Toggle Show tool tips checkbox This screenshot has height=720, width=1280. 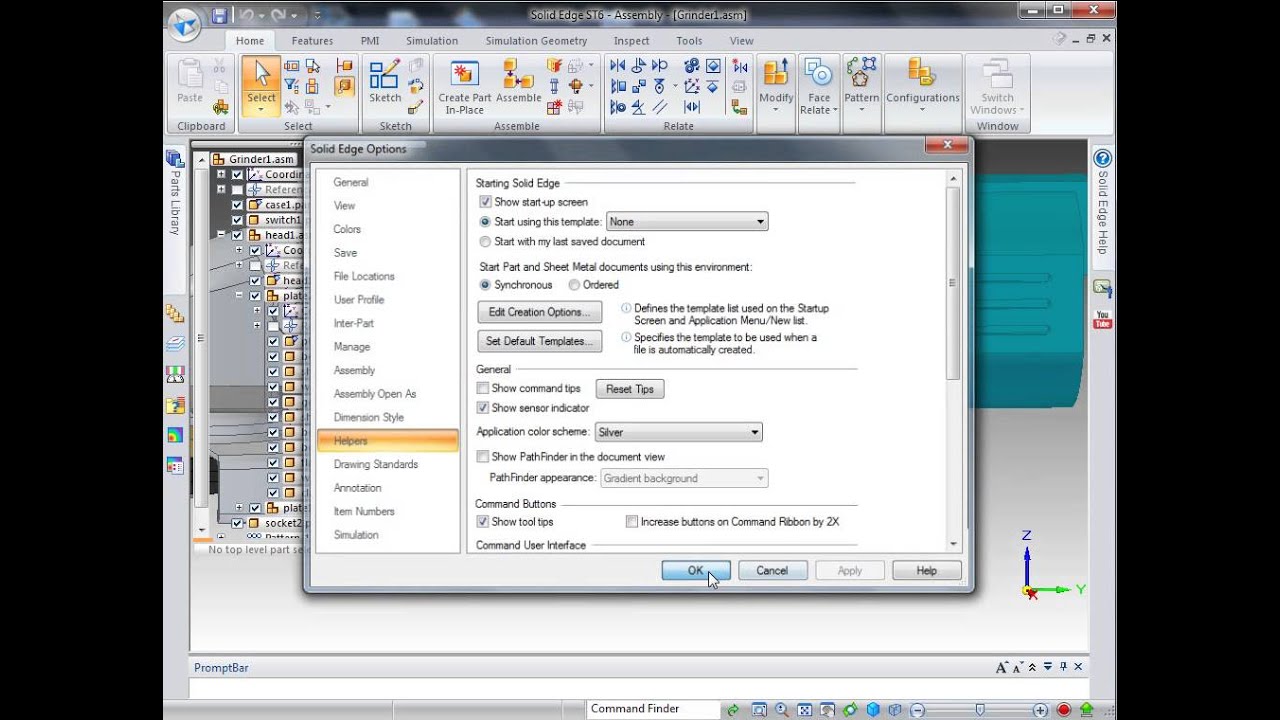click(x=483, y=522)
